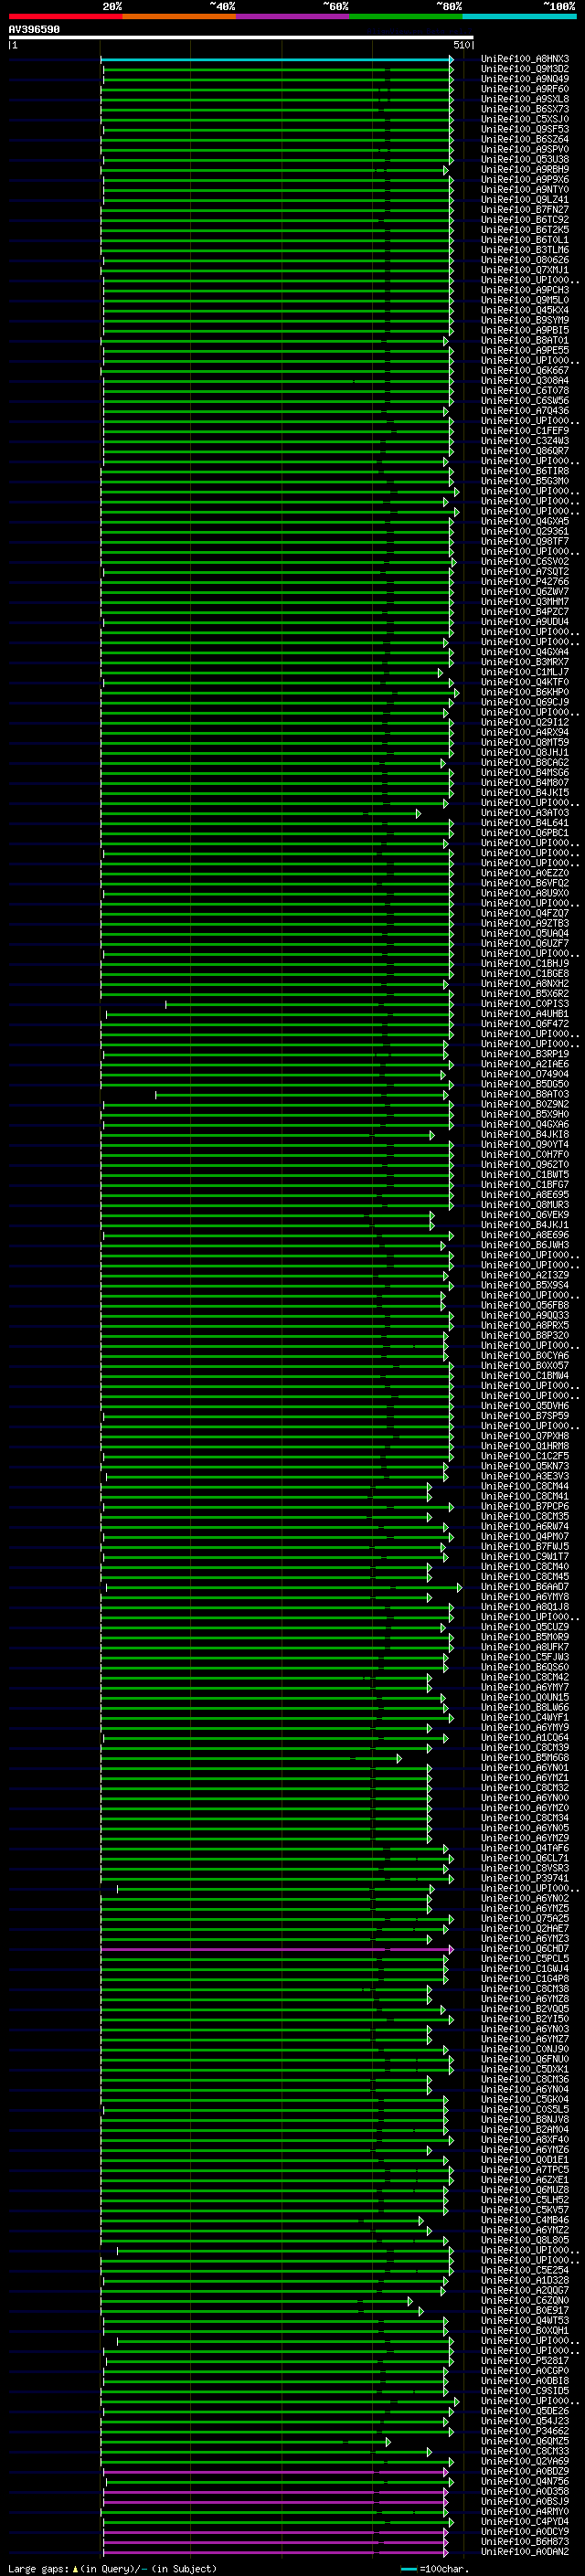
Task: Select hit UniRef100_Q9M3D2
Action: pos(525,69)
